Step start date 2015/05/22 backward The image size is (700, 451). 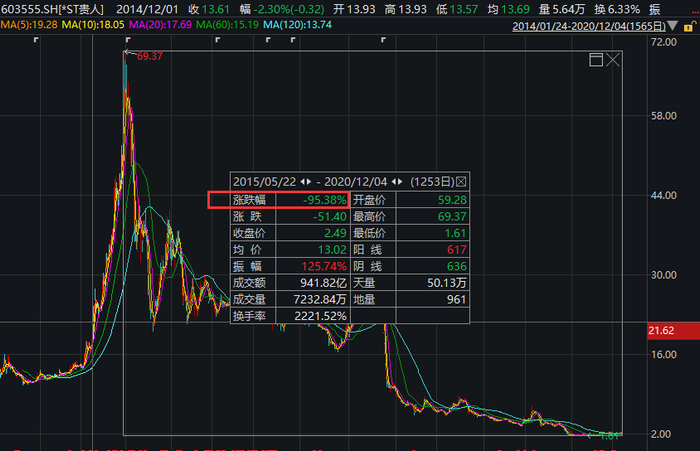coord(303,182)
